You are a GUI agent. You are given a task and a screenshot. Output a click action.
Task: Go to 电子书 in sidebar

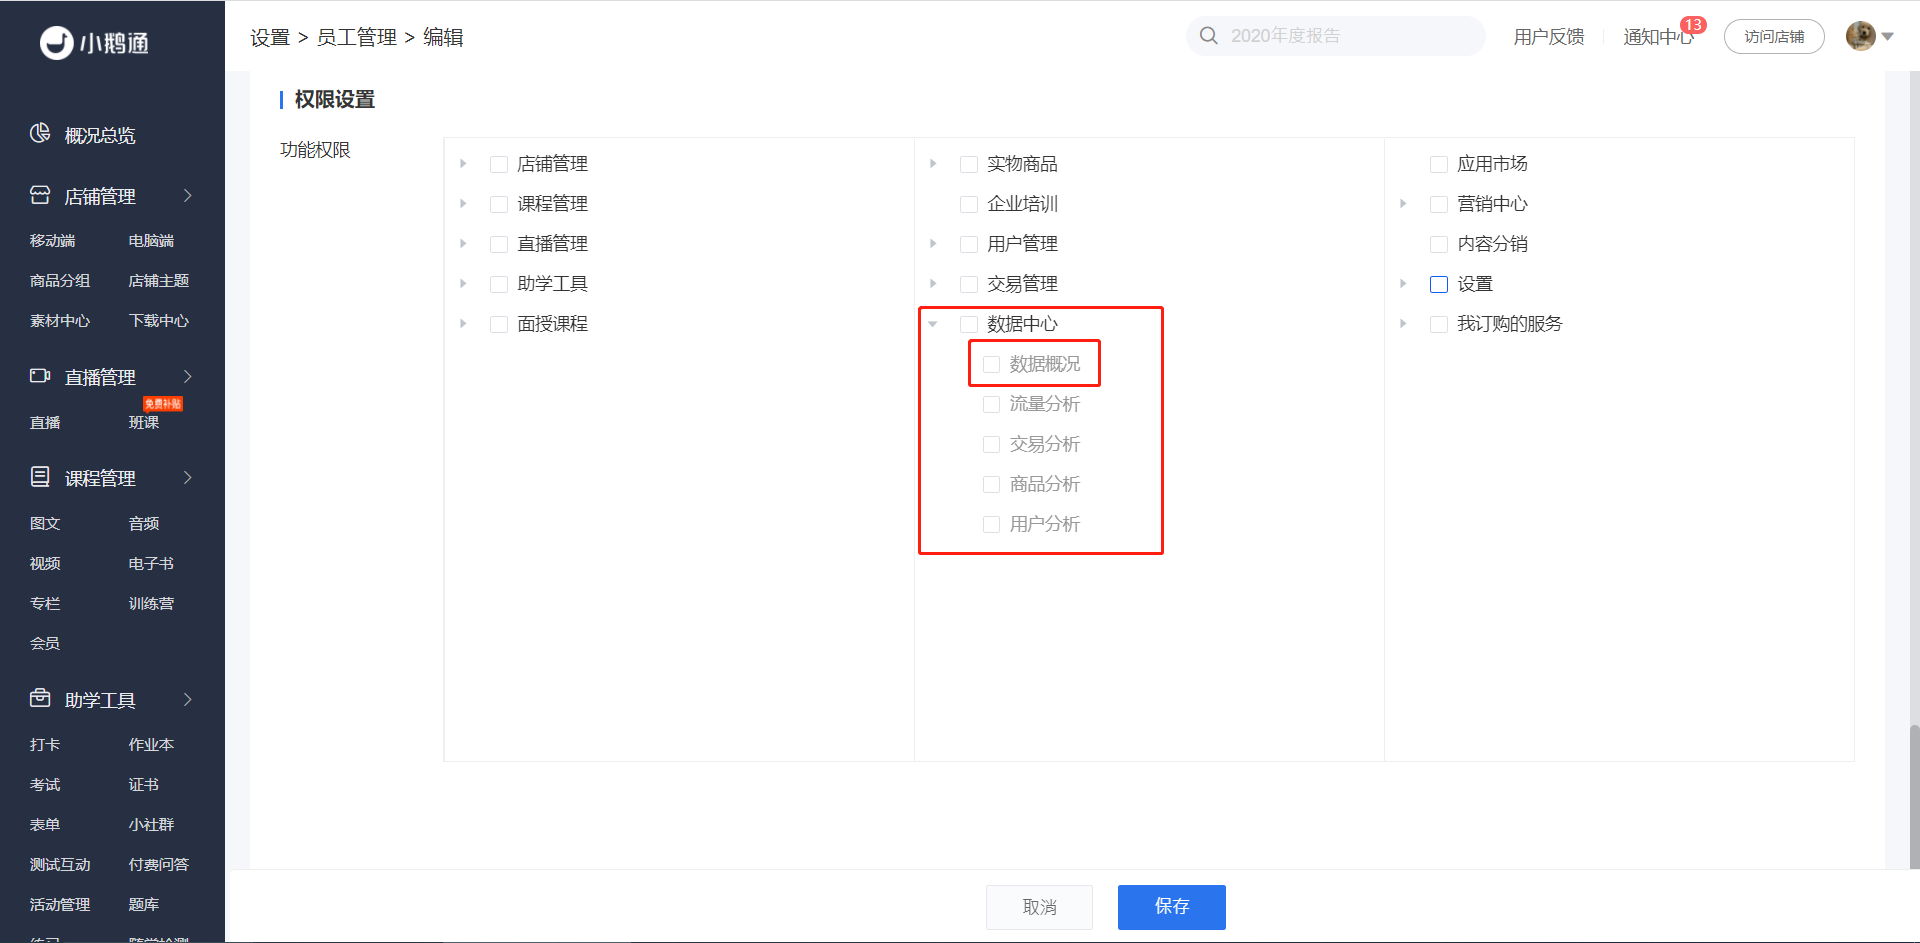(151, 564)
